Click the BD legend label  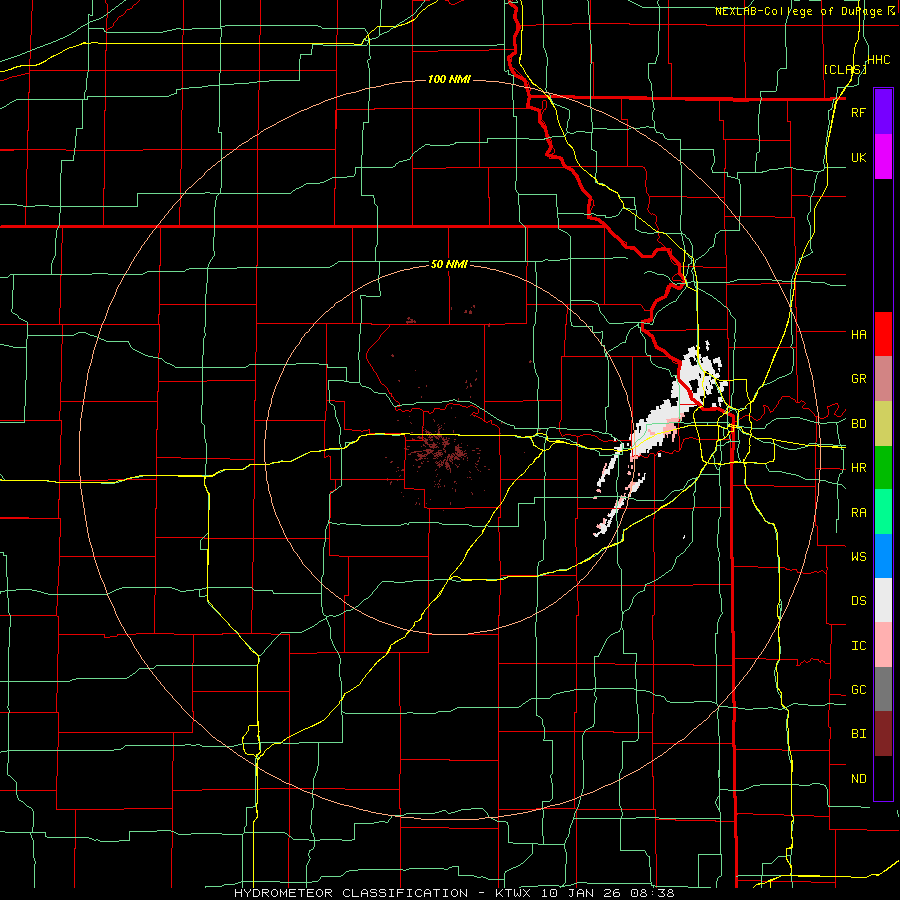[858, 424]
